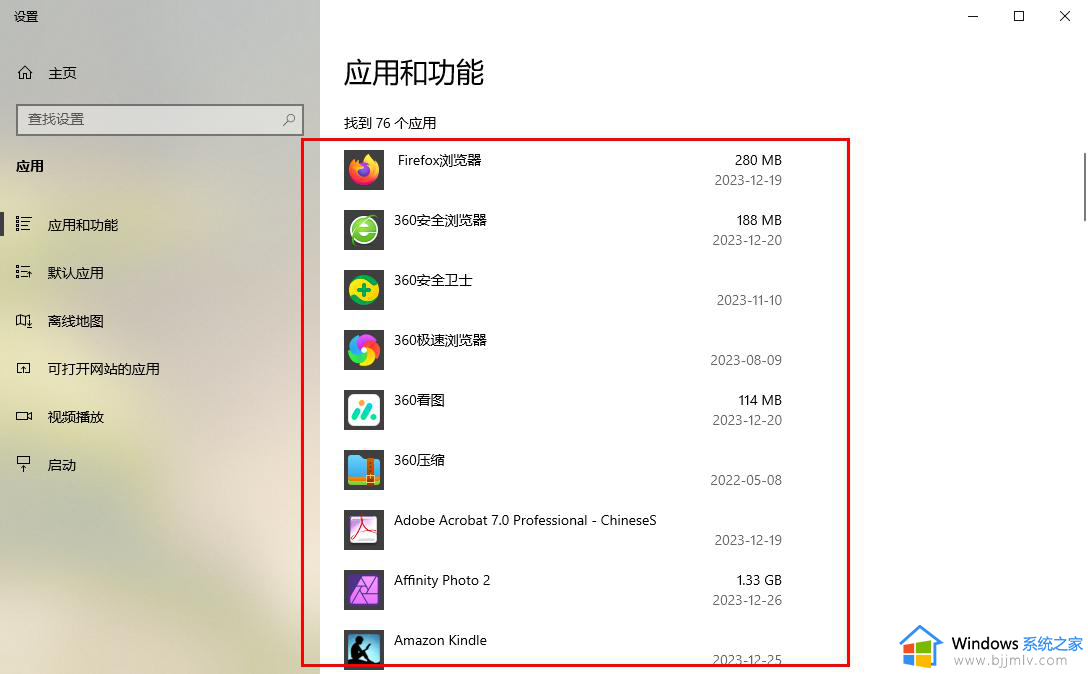Click the Amazon Kindle app icon
The image size is (1088, 674).
[x=364, y=650]
